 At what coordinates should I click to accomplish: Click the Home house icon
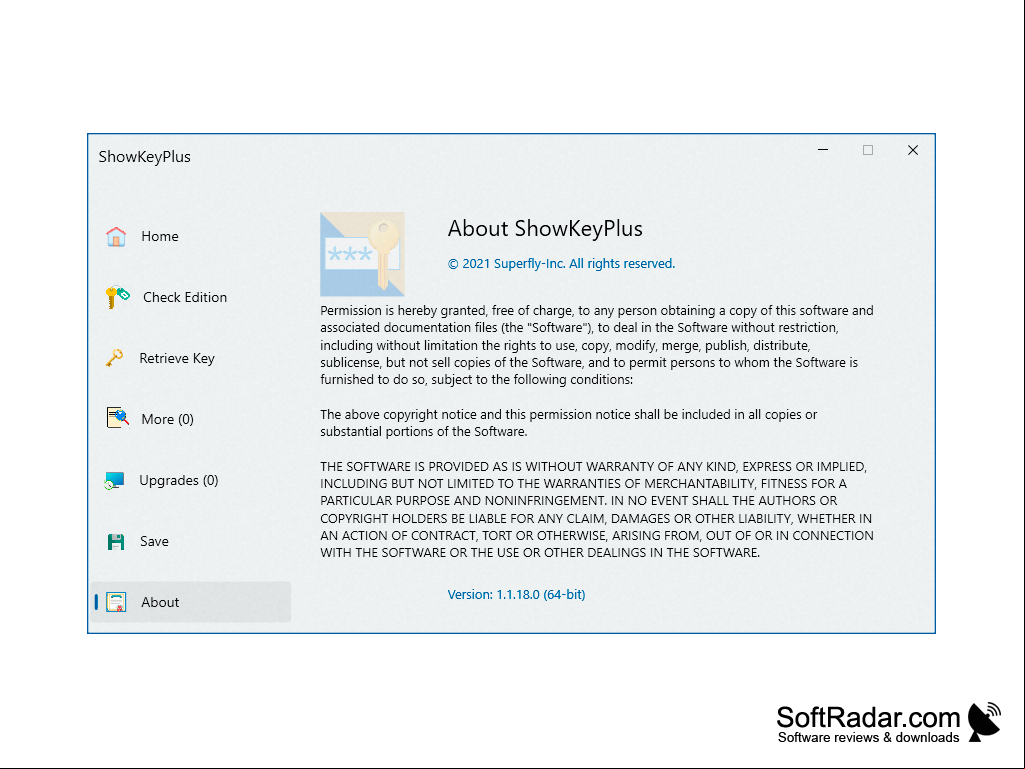point(116,236)
